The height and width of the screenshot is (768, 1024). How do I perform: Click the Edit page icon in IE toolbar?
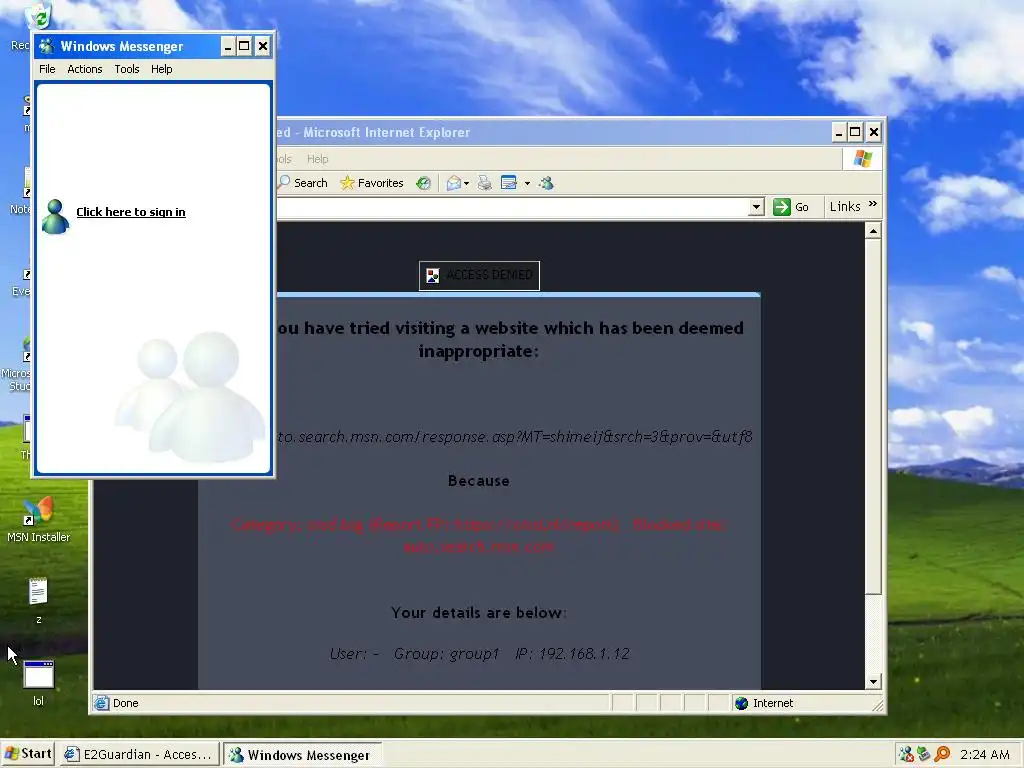509,183
